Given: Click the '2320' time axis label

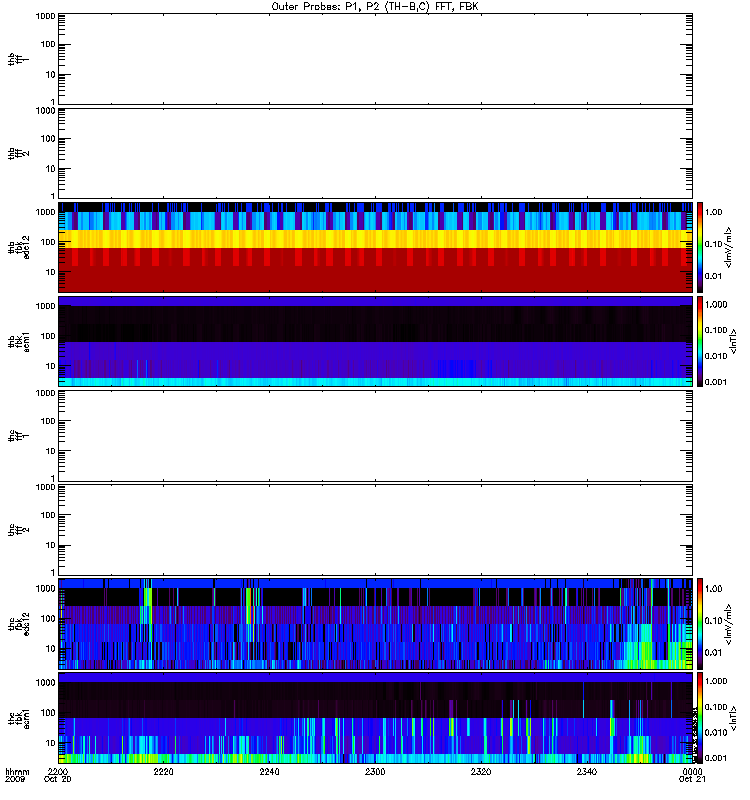Looking at the screenshot, I should pyautogui.click(x=481, y=771).
